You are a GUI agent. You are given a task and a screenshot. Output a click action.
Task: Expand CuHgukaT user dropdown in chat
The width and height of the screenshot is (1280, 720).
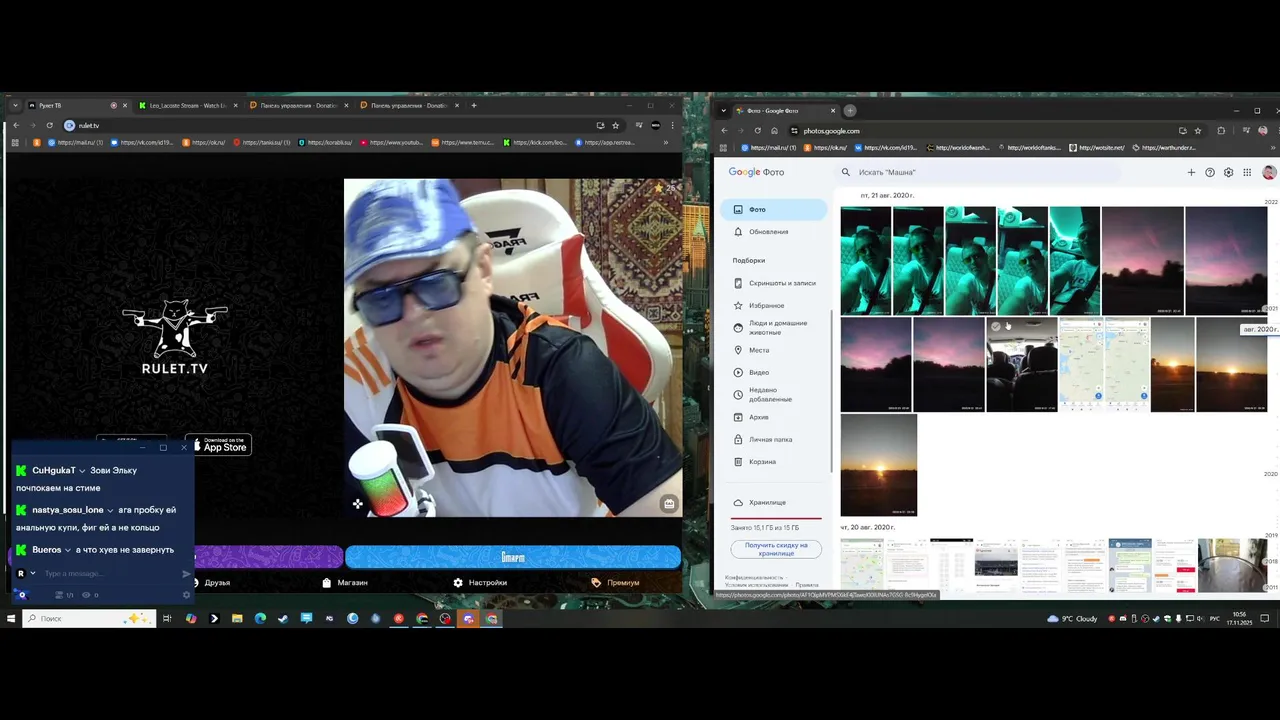82,470
